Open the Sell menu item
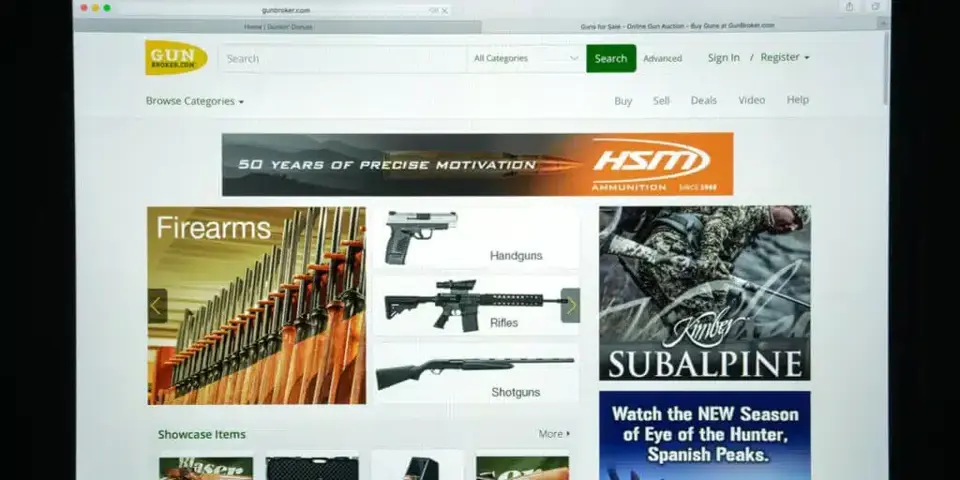 coord(661,101)
